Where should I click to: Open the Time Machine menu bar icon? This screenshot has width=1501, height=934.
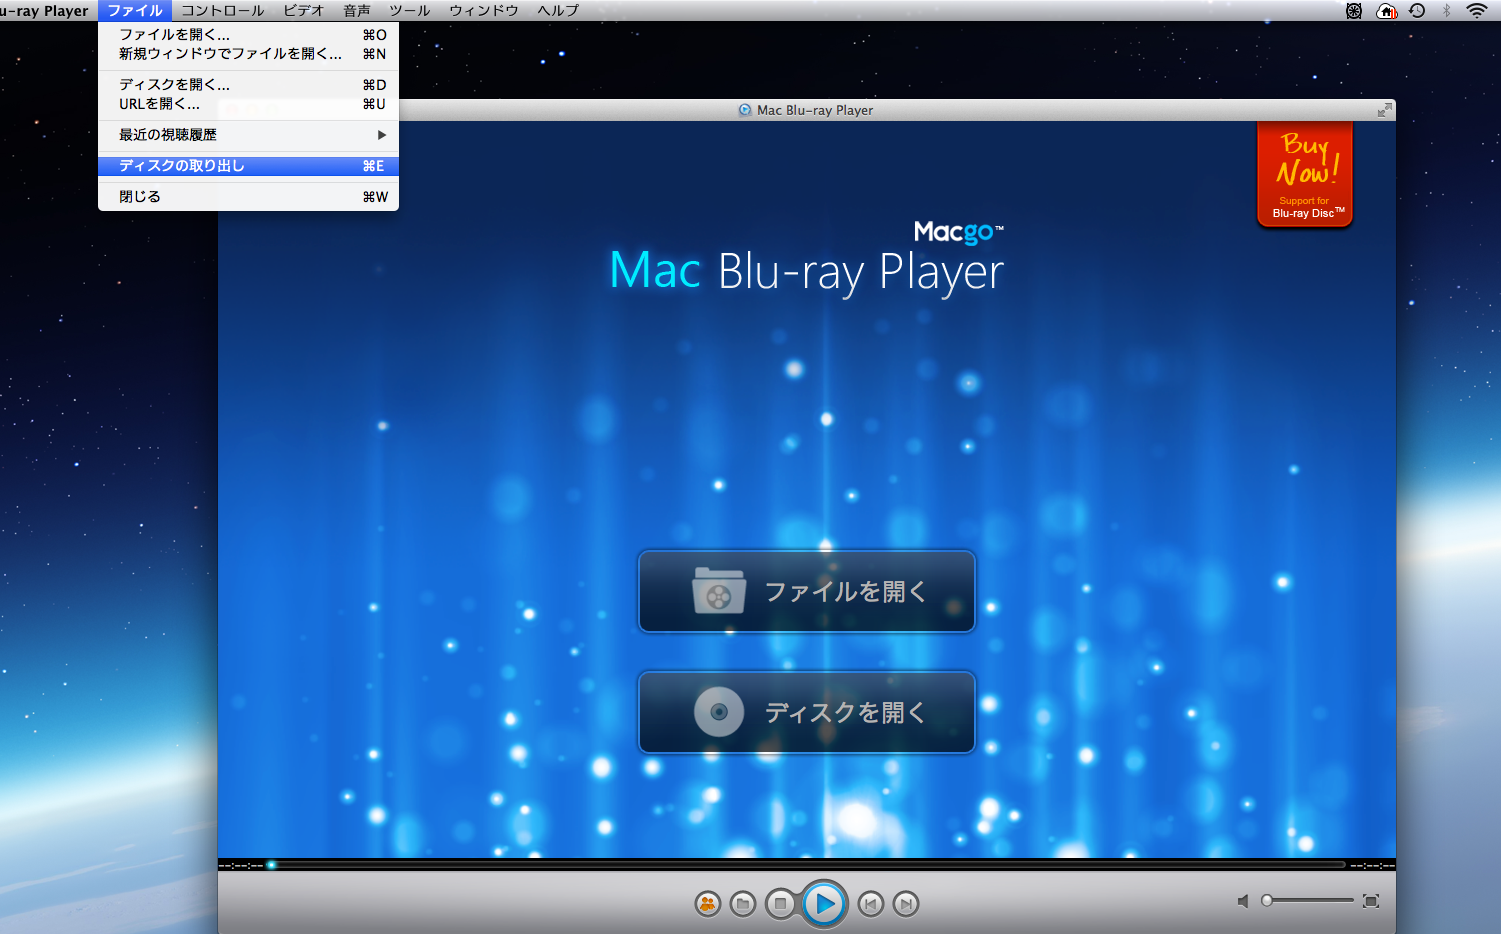(x=1417, y=10)
